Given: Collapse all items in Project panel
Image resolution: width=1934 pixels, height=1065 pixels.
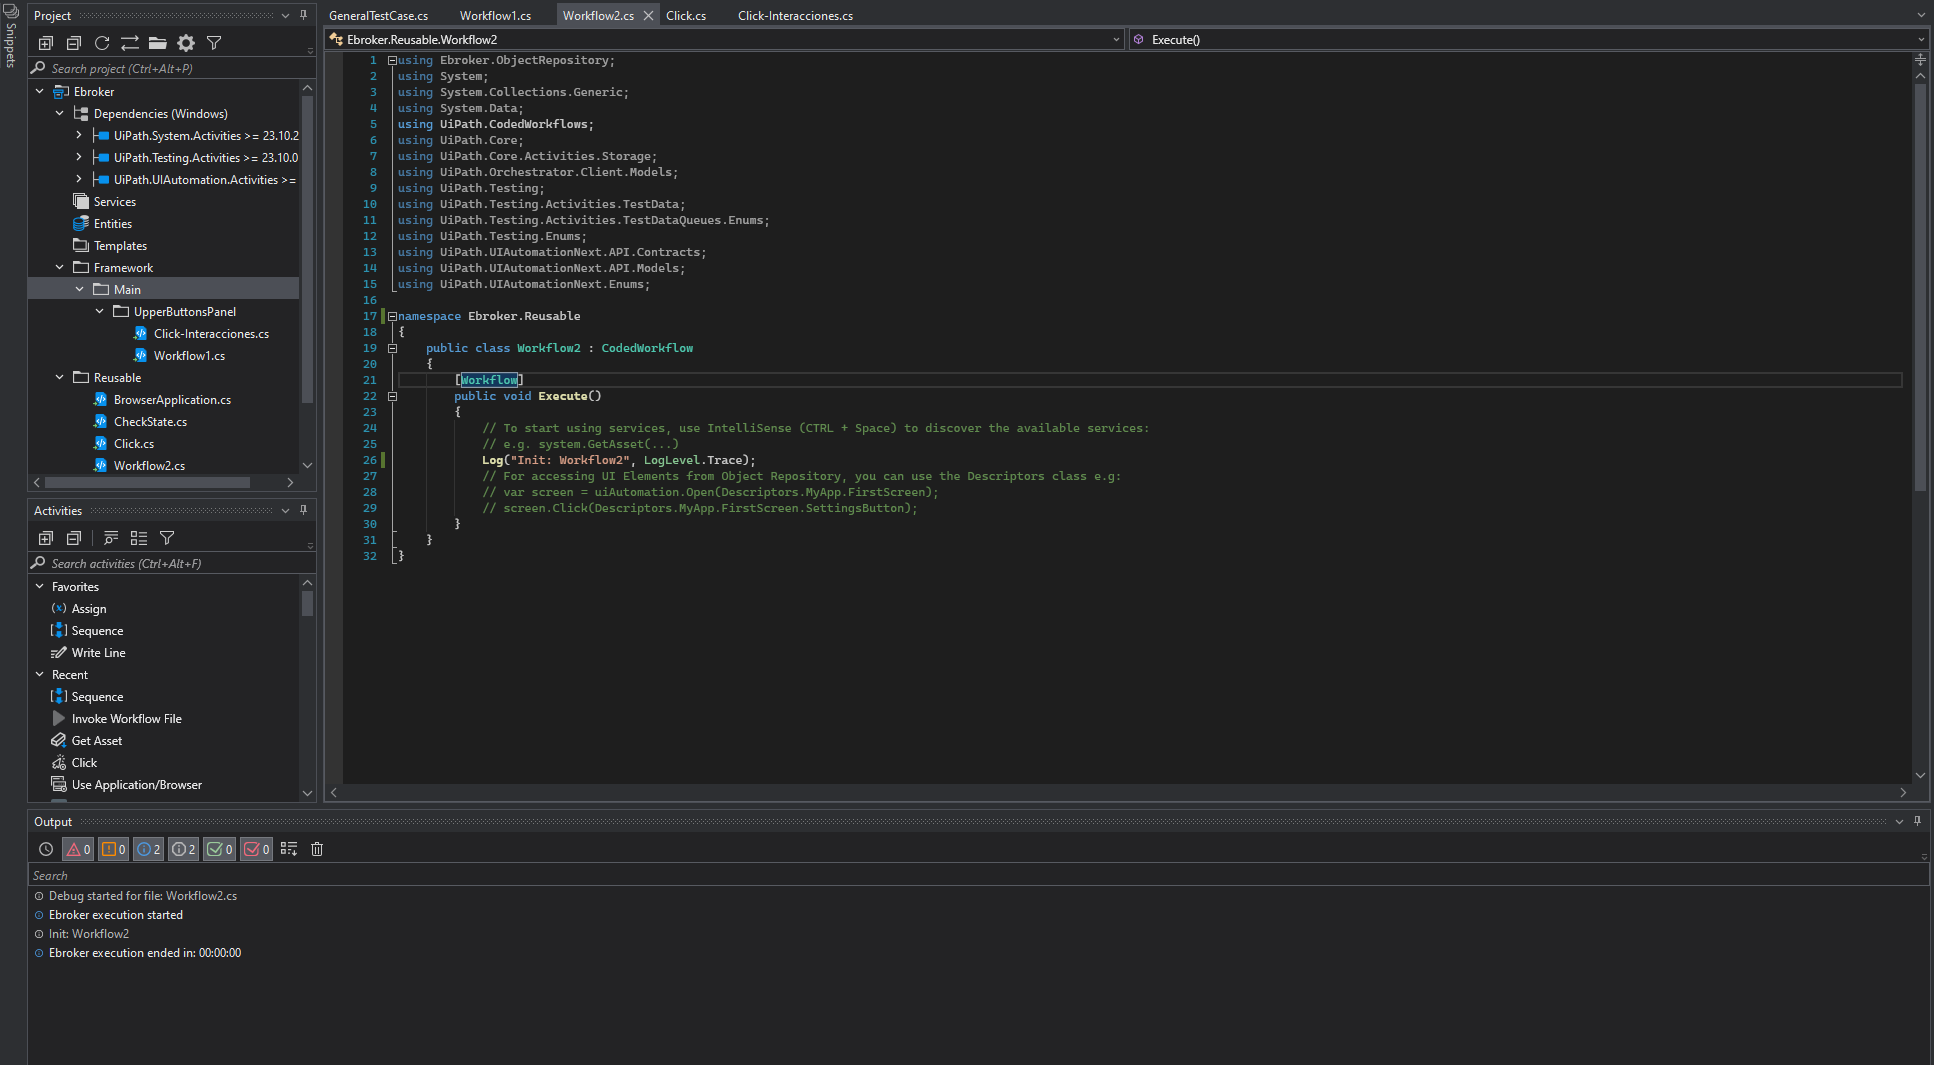Looking at the screenshot, I should tap(74, 43).
